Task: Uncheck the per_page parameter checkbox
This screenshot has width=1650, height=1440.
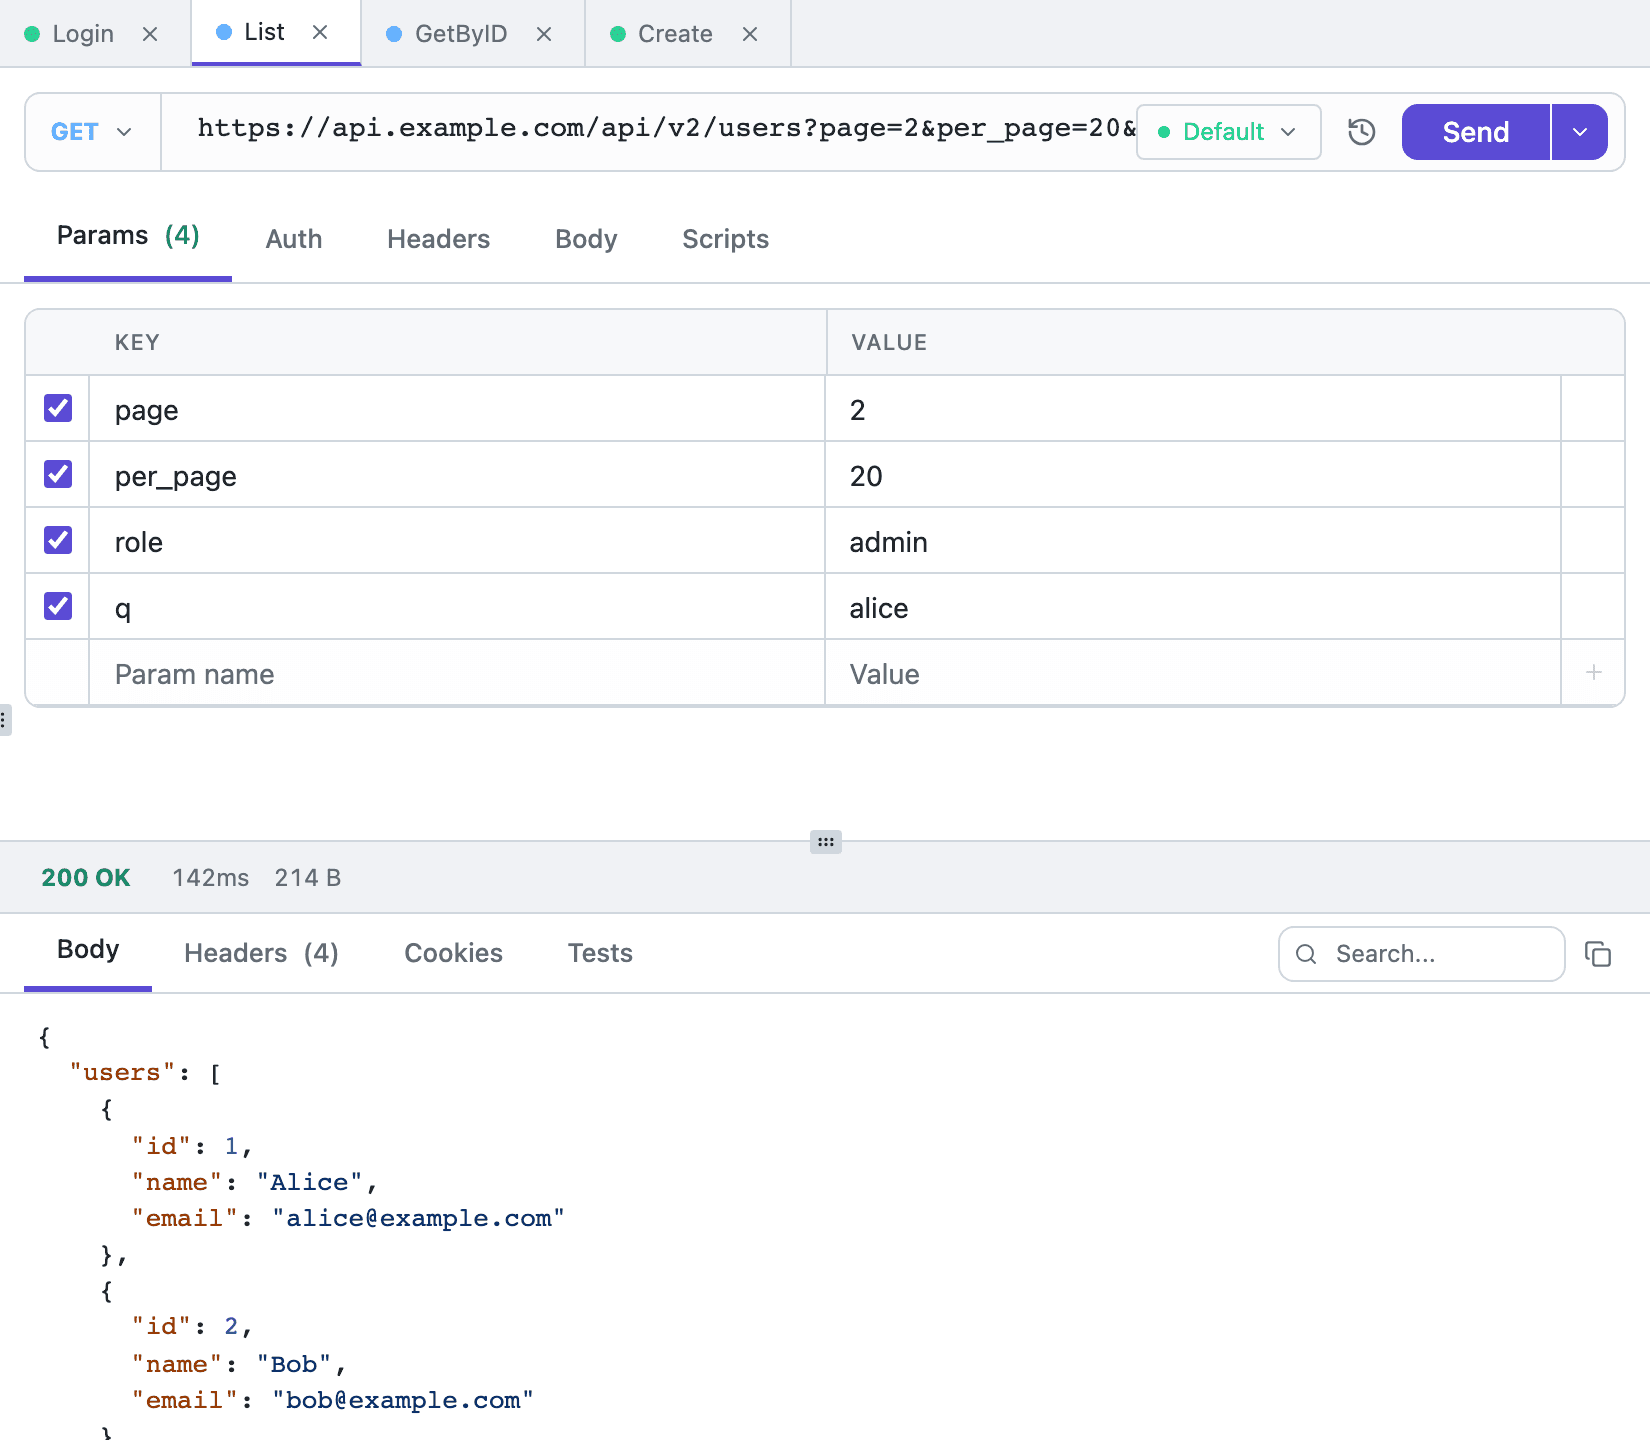Action: (58, 474)
